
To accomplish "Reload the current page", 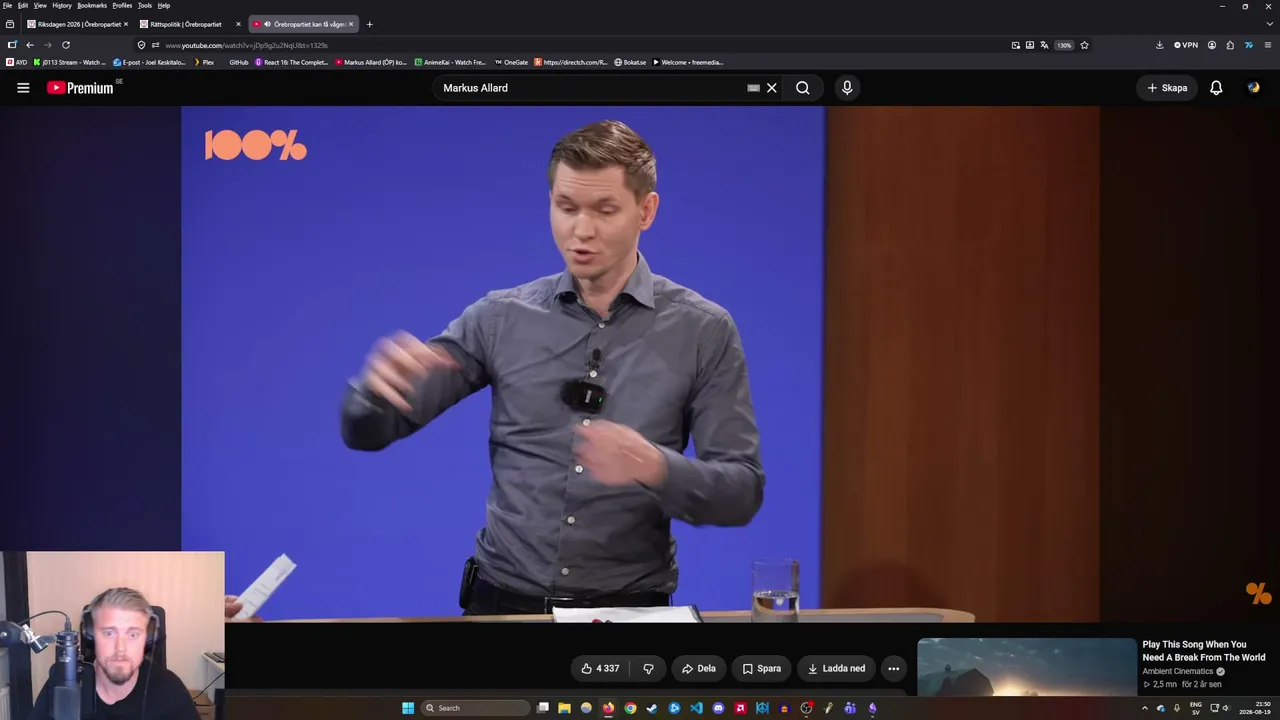I will point(66,45).
